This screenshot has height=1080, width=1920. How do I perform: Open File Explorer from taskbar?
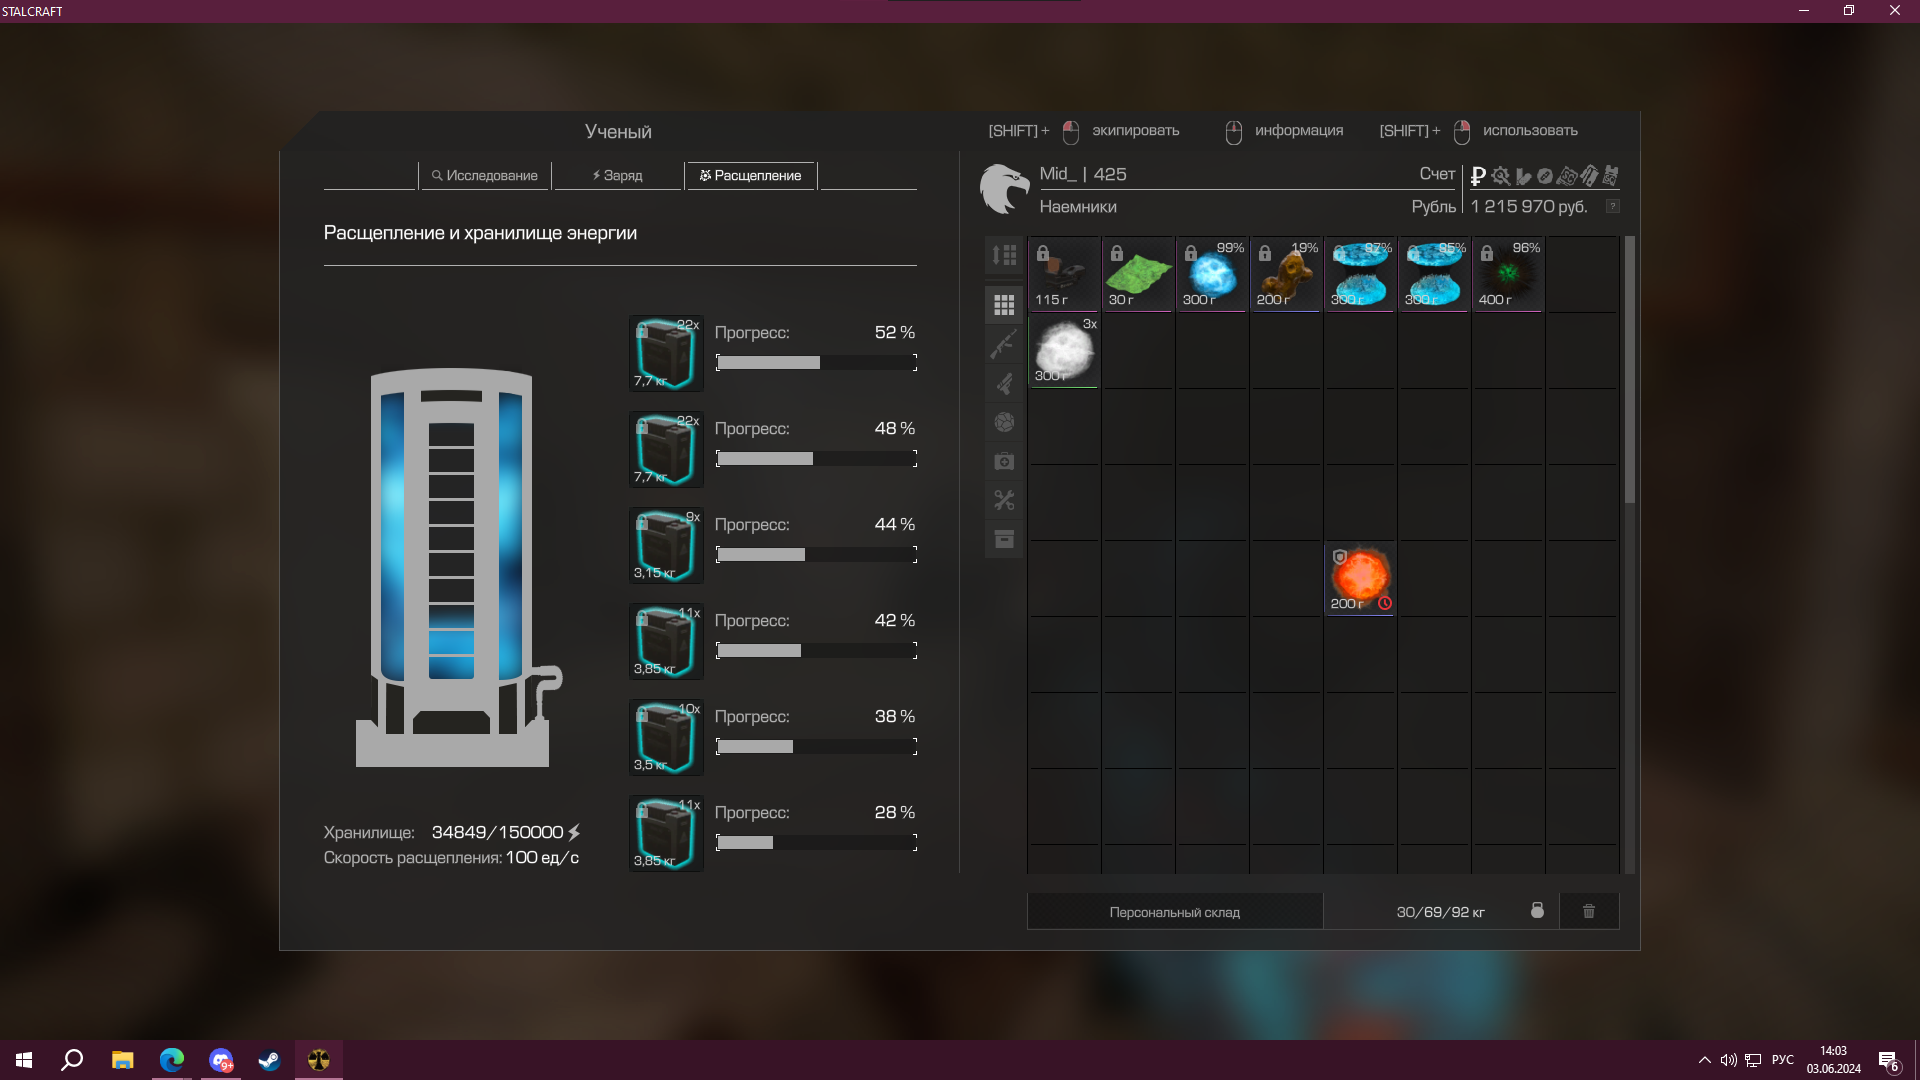(x=122, y=1060)
